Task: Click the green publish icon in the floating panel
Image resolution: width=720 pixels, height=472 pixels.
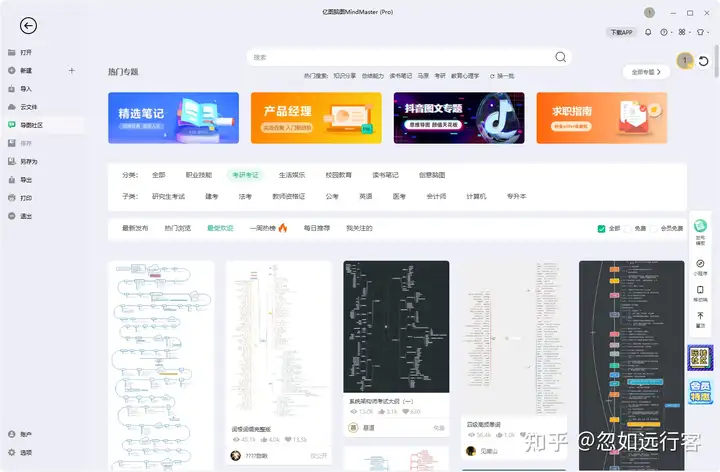Action: 700,225
